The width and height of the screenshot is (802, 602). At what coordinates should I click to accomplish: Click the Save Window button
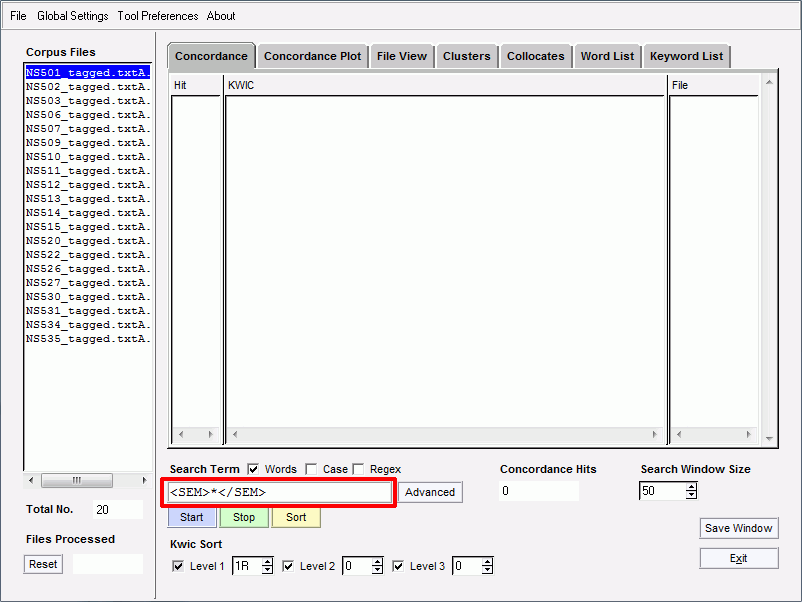[738, 528]
